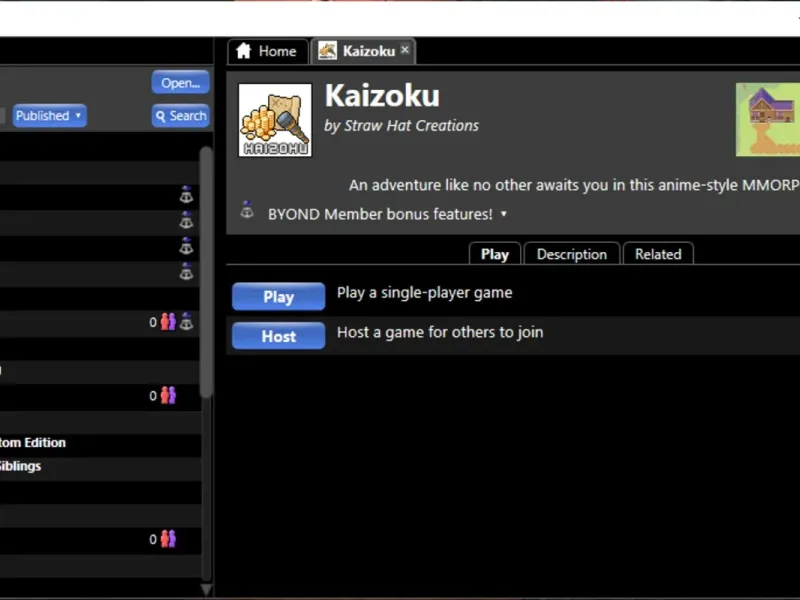The height and width of the screenshot is (600, 800).
Task: Click the Kaizoku game logo image
Action: 275,120
